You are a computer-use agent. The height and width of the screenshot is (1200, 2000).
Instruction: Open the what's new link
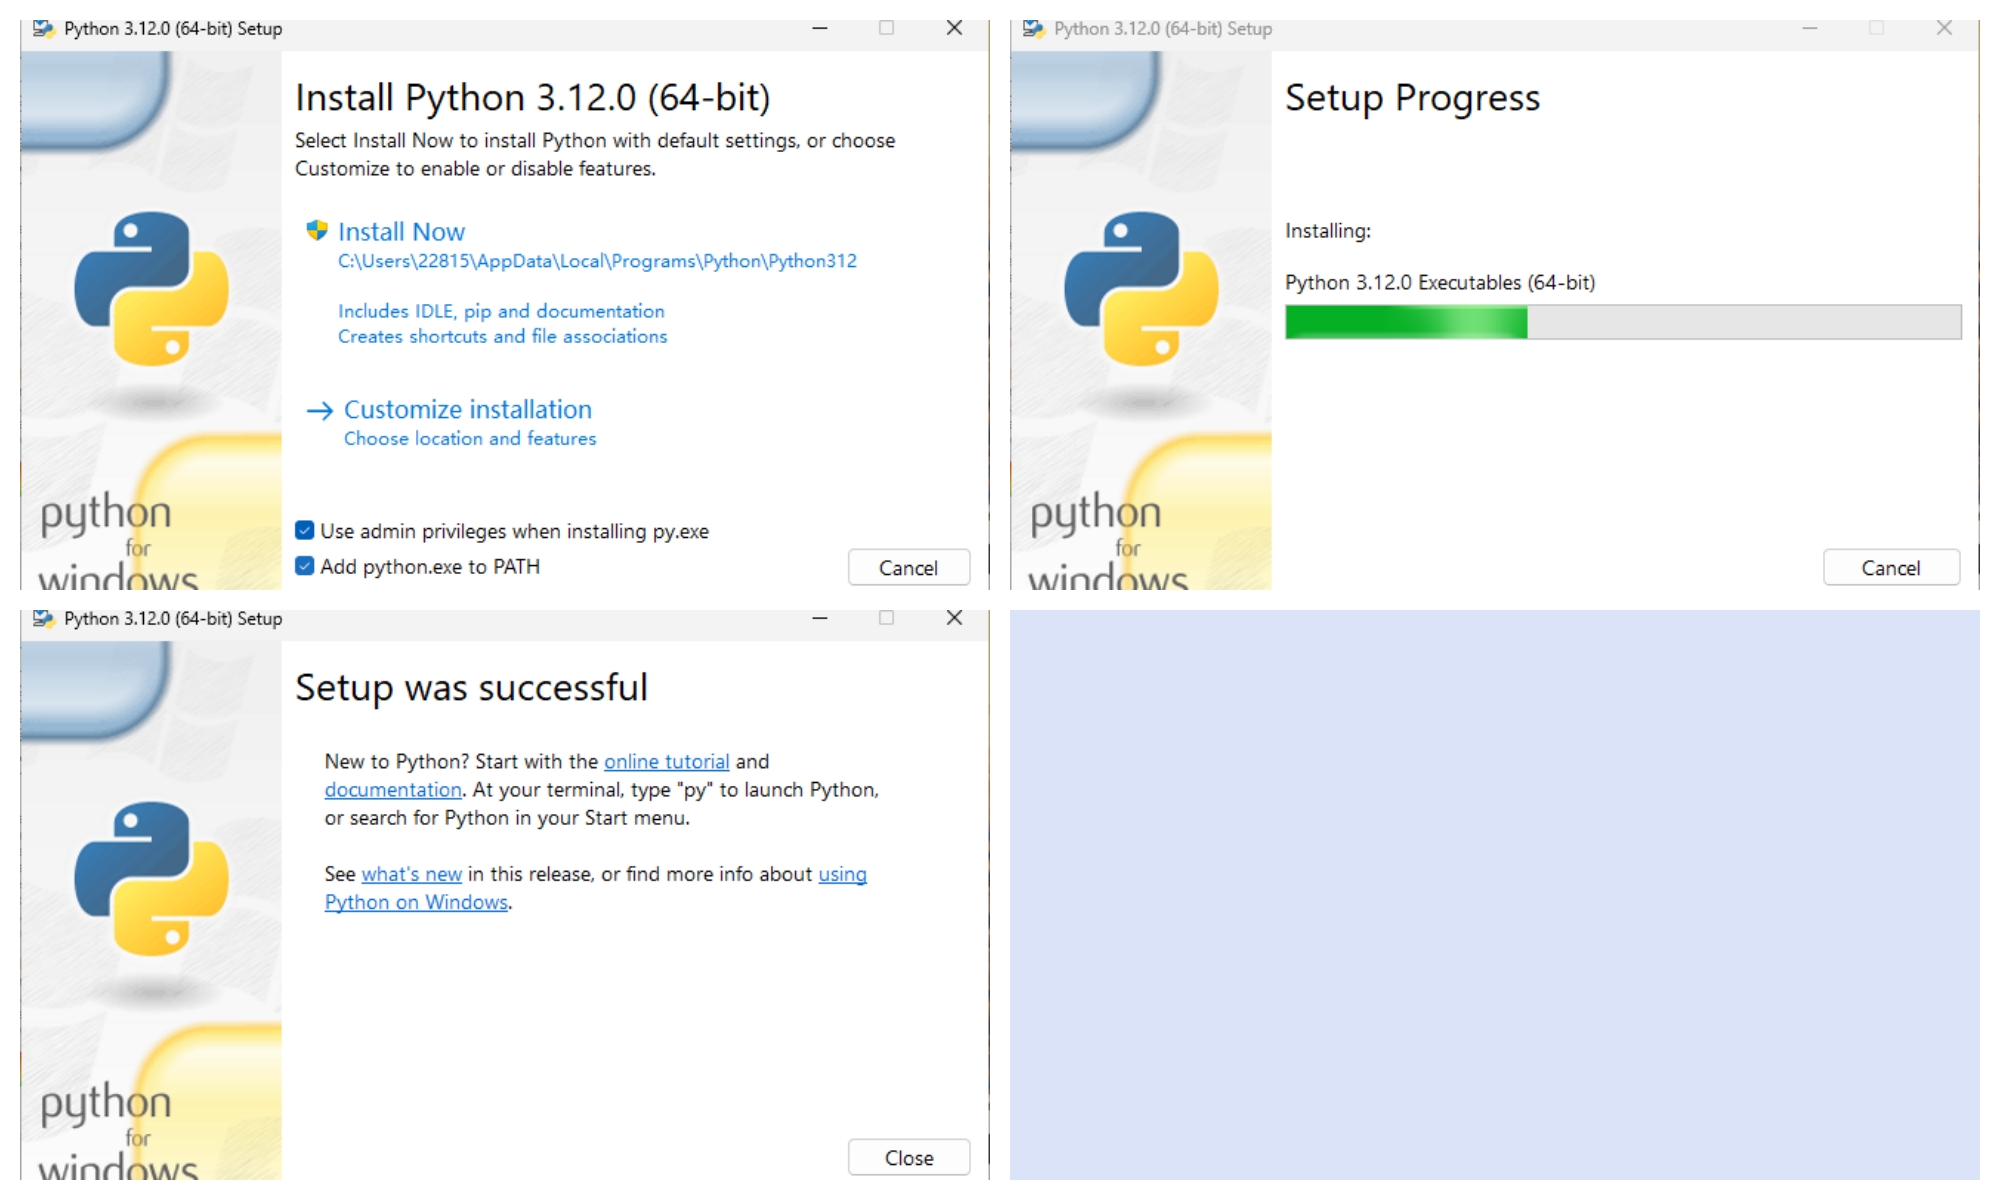coord(411,873)
